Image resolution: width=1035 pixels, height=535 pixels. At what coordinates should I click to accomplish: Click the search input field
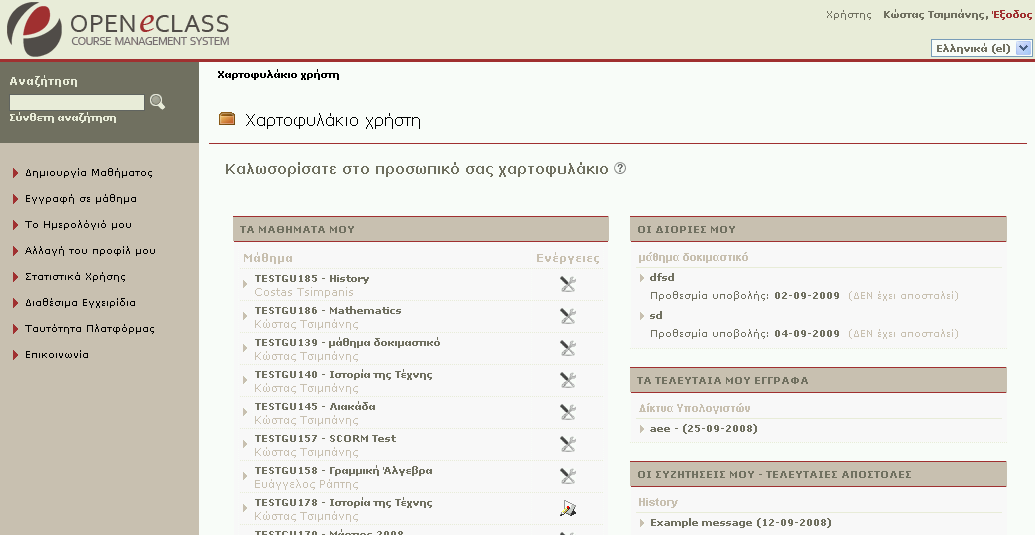click(77, 102)
